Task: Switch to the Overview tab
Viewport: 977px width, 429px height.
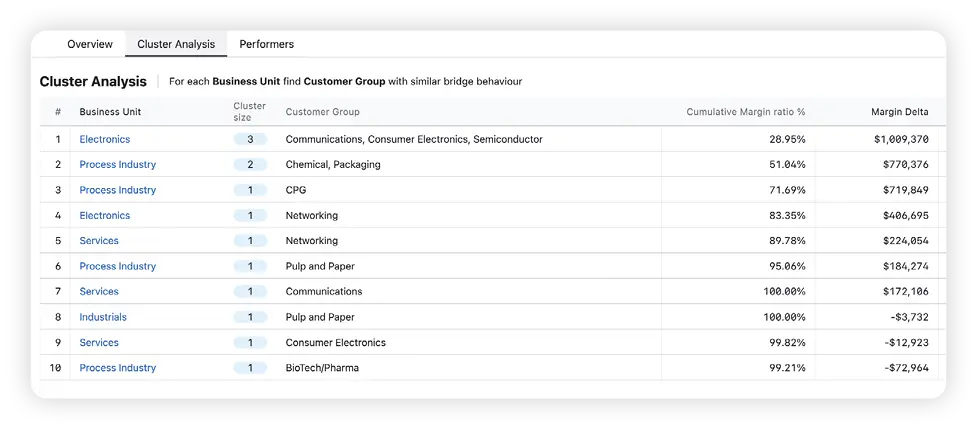Action: [89, 44]
